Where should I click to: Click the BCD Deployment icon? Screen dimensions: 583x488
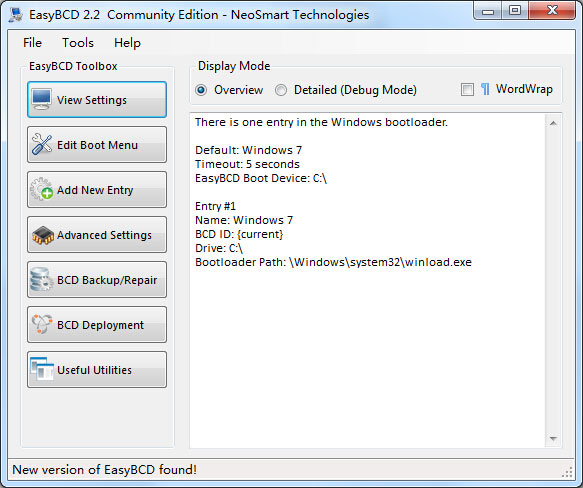[x=42, y=324]
